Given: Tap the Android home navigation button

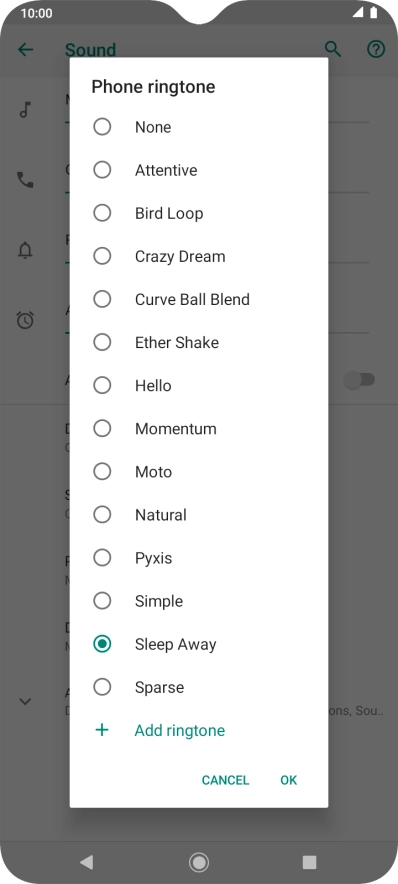Looking at the screenshot, I should 198,862.
